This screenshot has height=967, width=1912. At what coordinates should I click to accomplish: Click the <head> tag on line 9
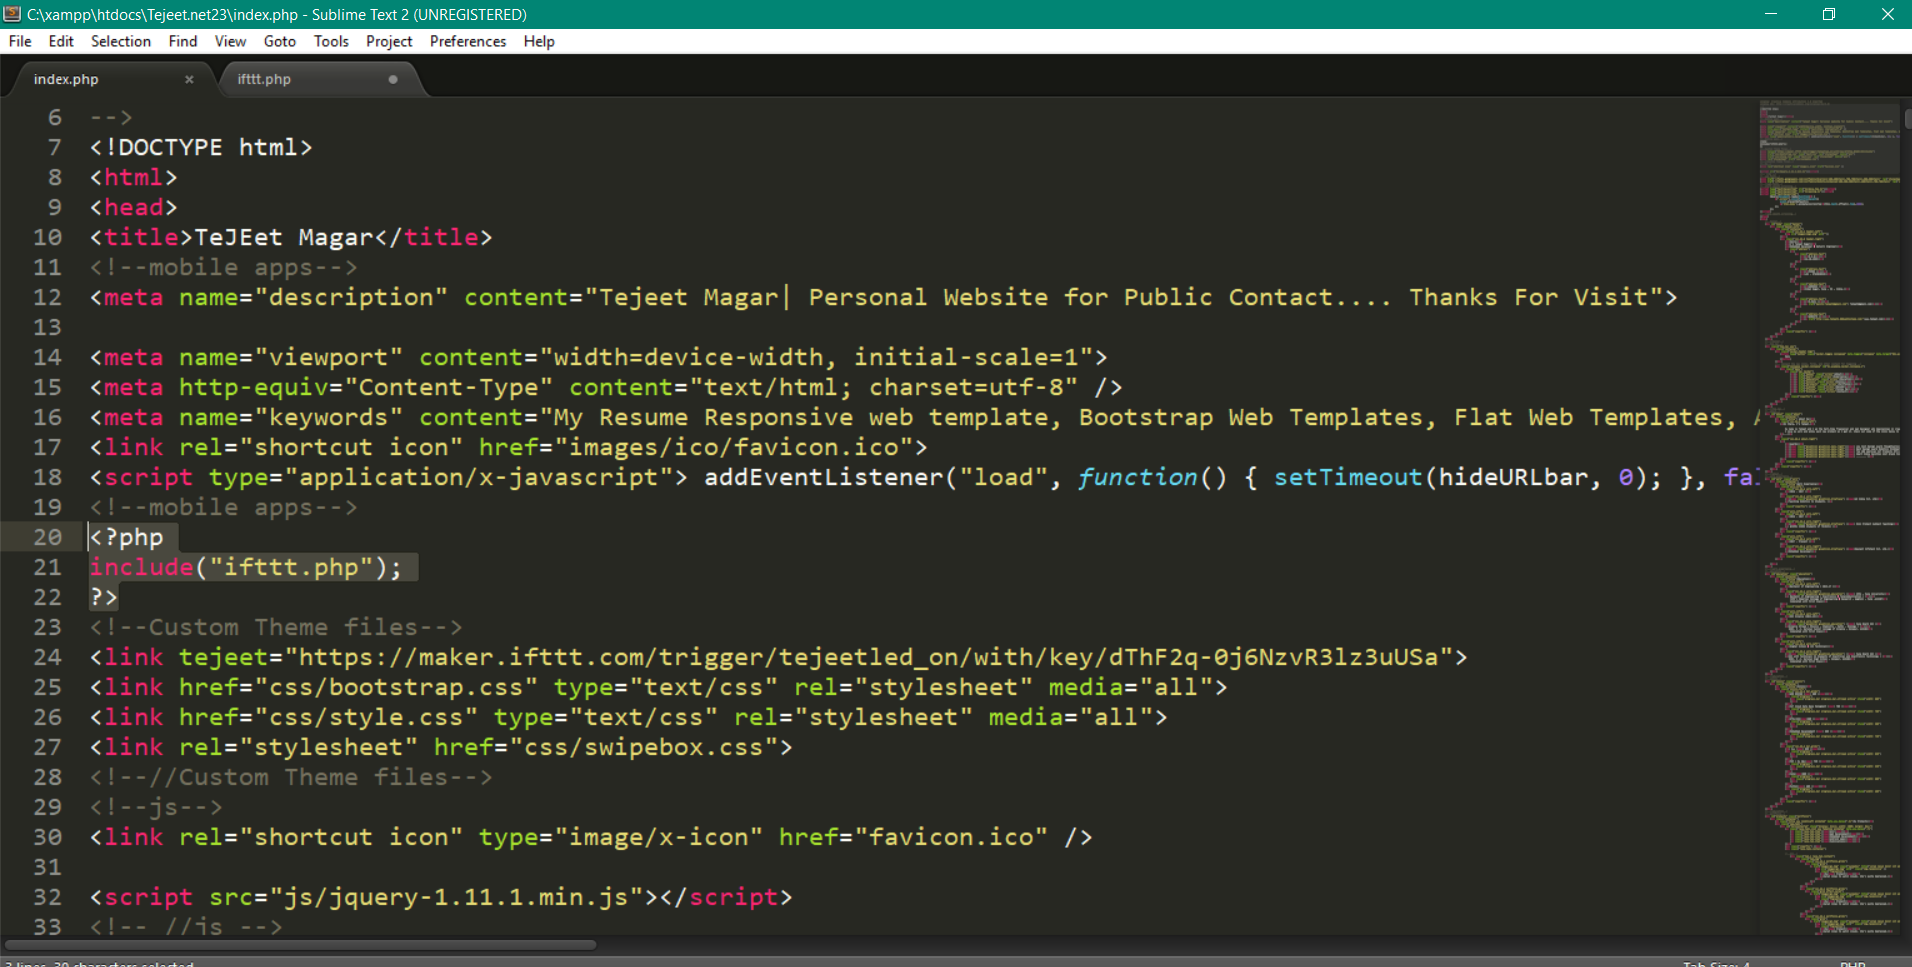pyautogui.click(x=134, y=207)
